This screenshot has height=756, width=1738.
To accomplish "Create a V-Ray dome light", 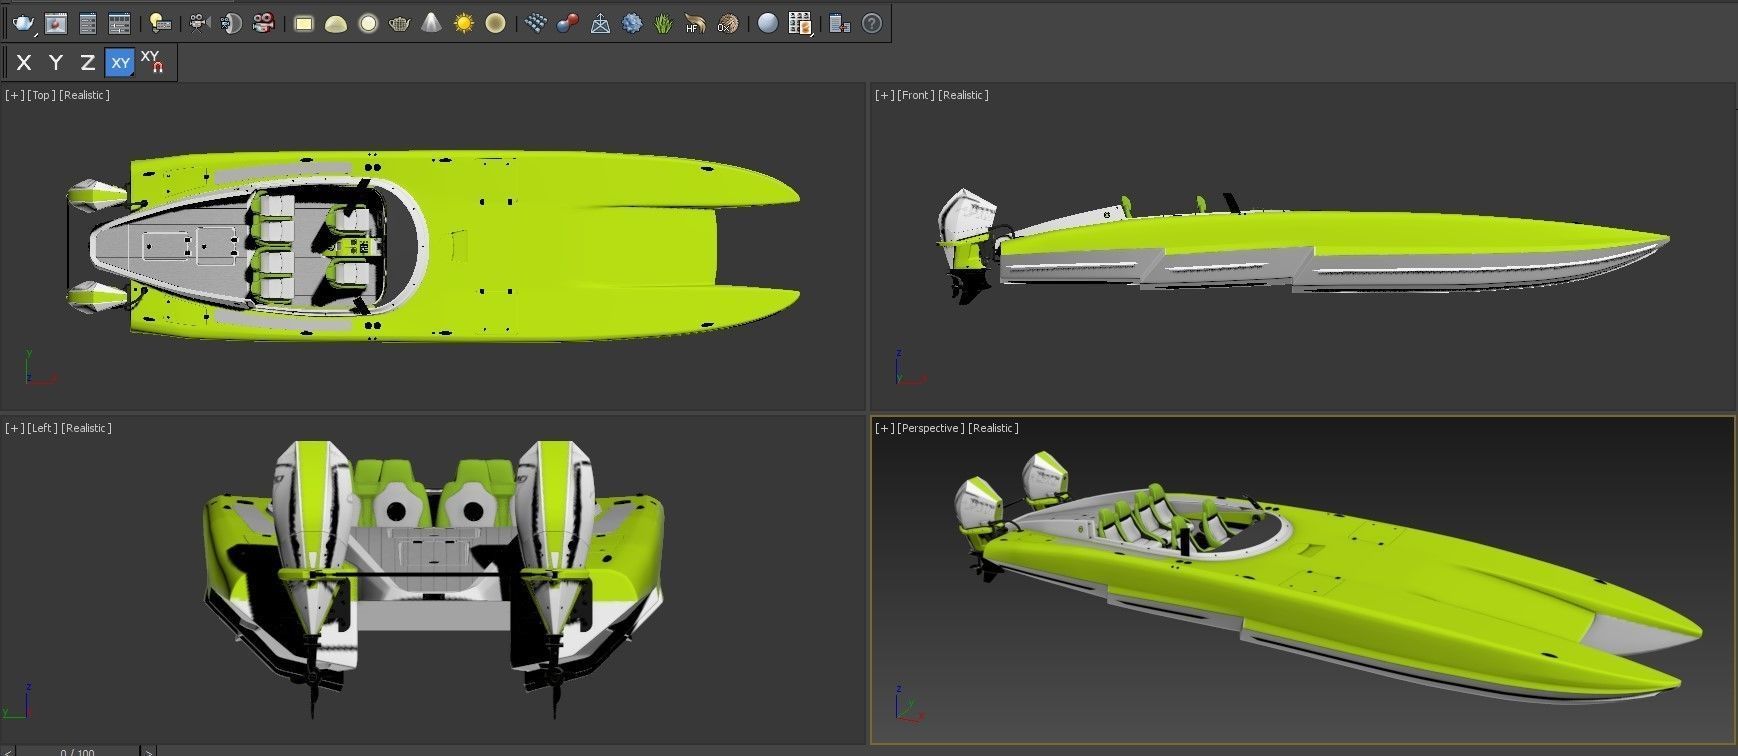I will pos(336,23).
